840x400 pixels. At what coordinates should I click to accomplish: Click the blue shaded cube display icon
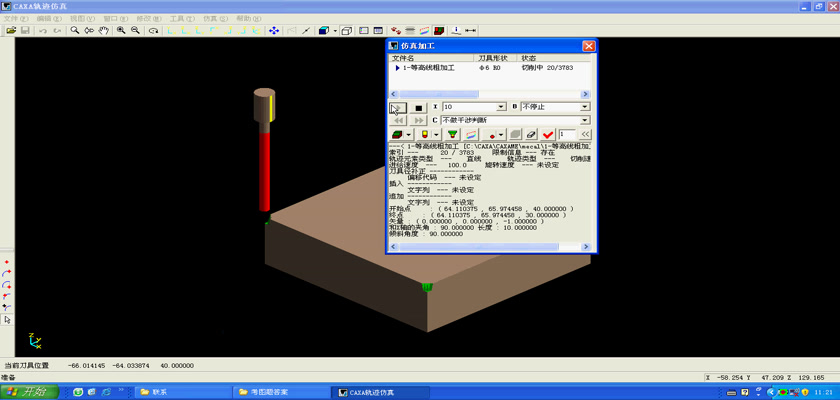(324, 31)
